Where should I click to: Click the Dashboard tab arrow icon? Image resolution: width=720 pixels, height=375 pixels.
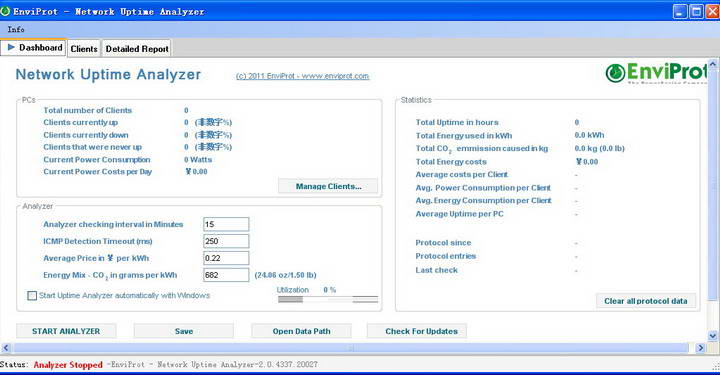(11, 47)
